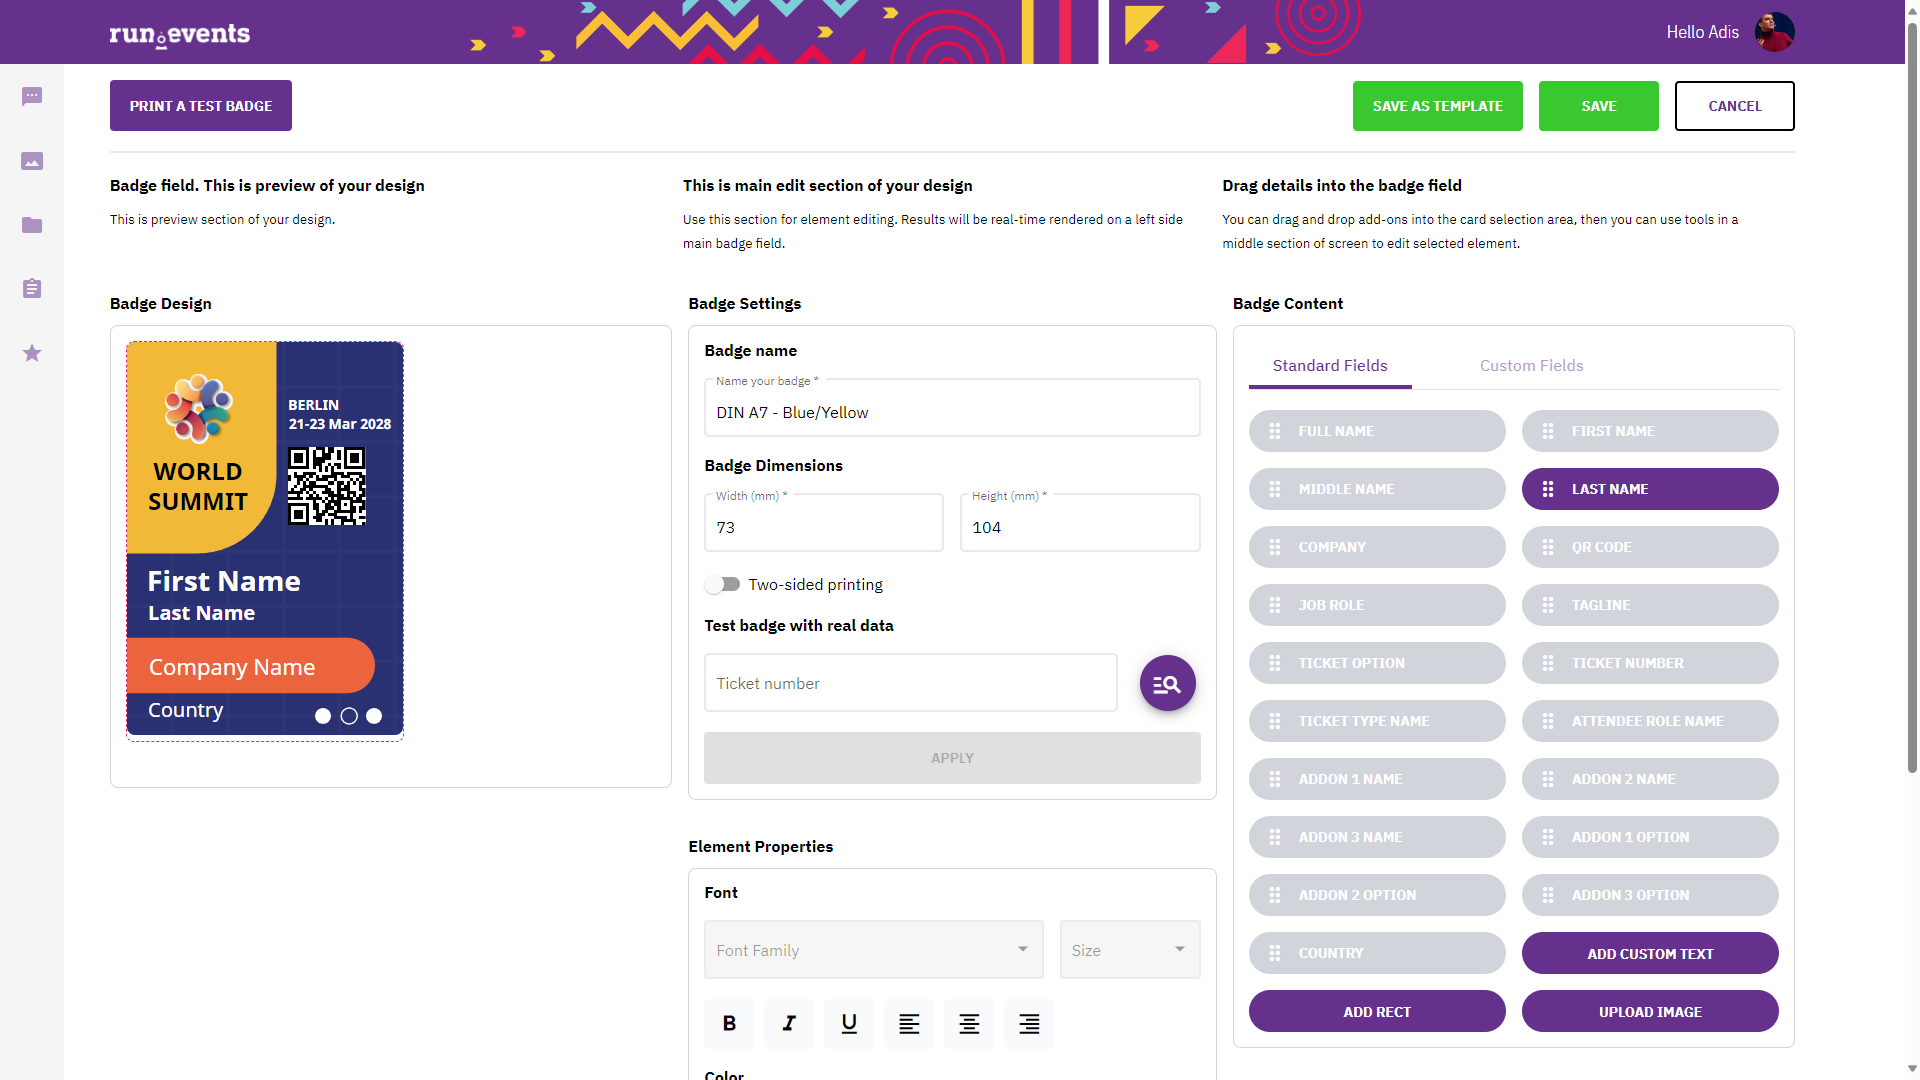The height and width of the screenshot is (1080, 1920).
Task: Open the clipboard icon in sidebar
Action: pos(32,289)
